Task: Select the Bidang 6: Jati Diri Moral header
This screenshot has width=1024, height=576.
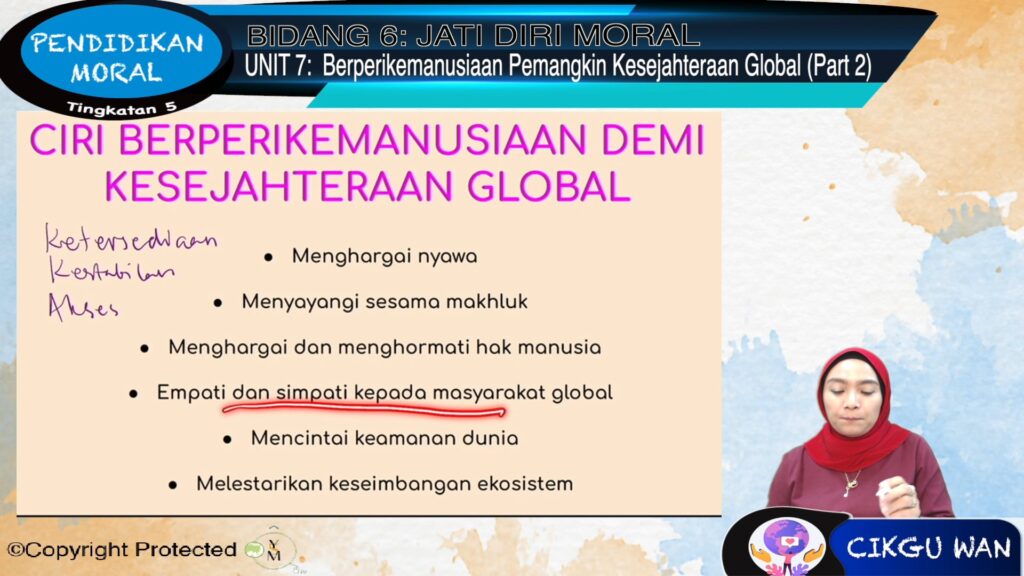Action: click(472, 36)
